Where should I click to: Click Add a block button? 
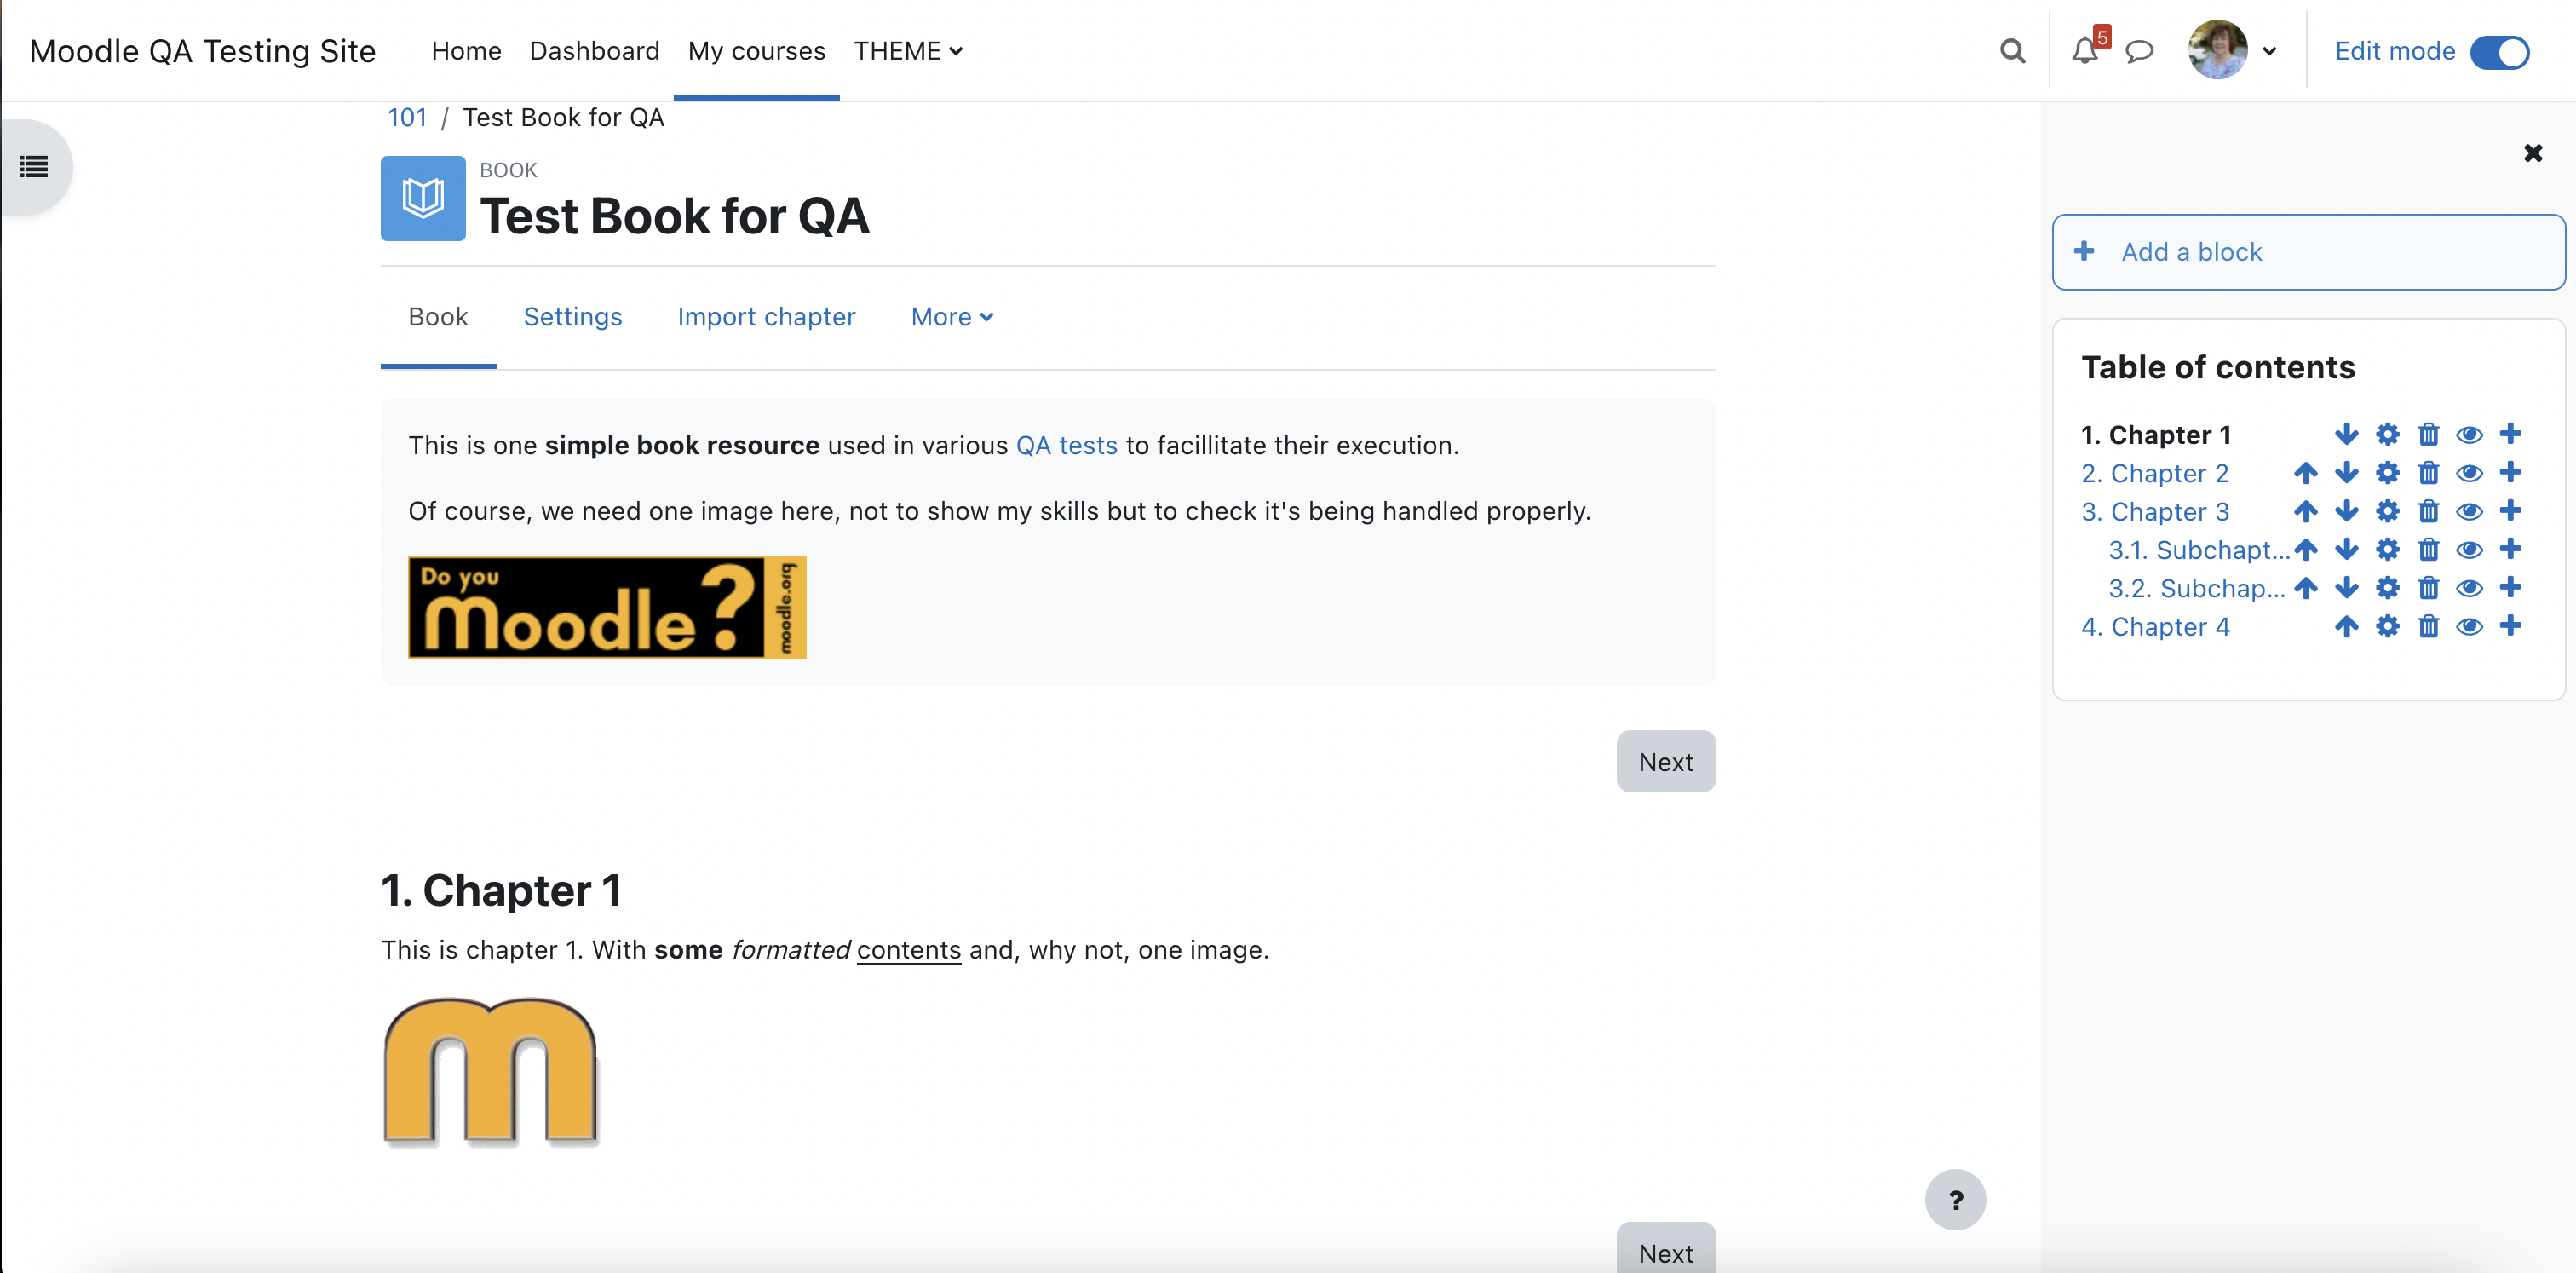pos(2308,252)
